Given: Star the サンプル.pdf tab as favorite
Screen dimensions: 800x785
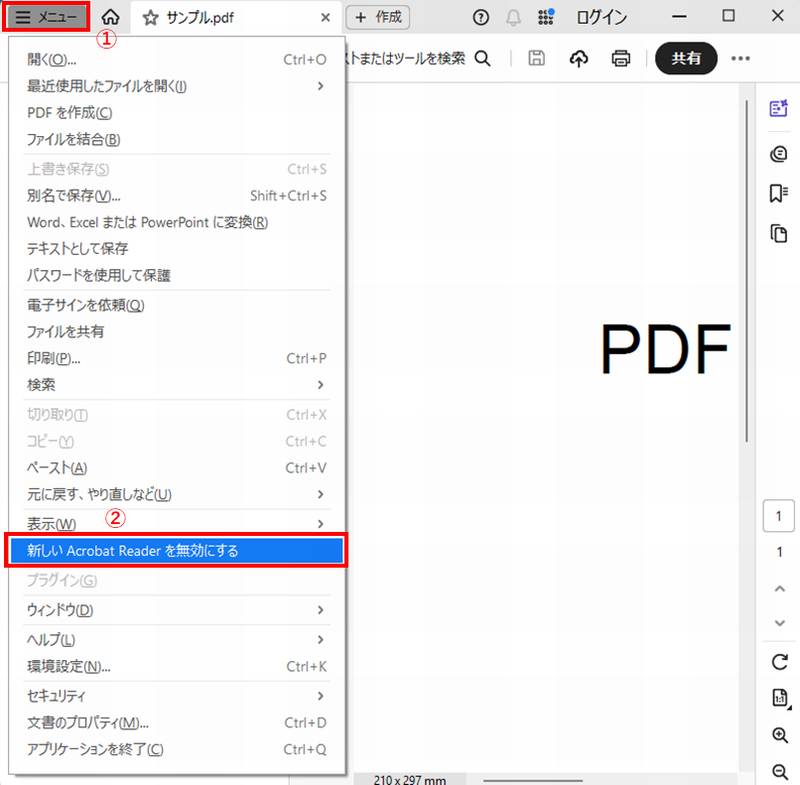Looking at the screenshot, I should pyautogui.click(x=150, y=18).
